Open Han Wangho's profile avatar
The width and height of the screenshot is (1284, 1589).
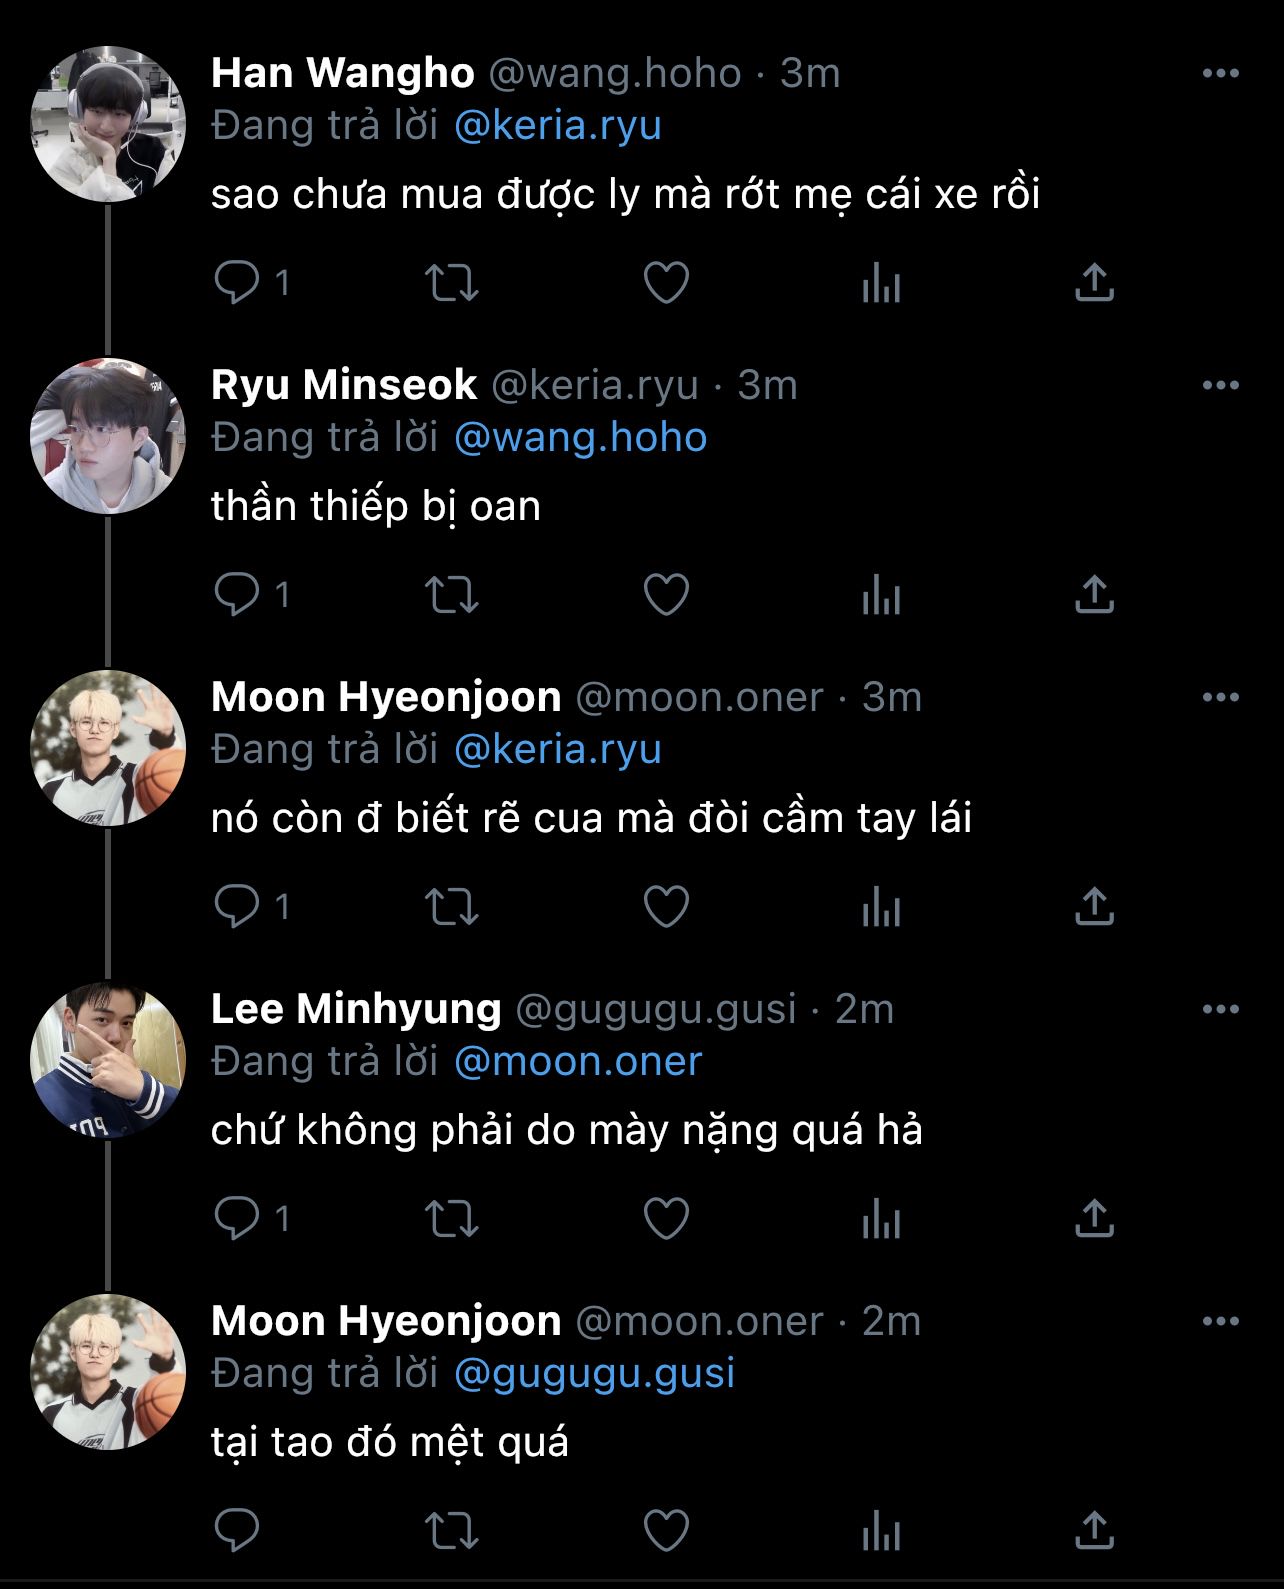point(108,124)
